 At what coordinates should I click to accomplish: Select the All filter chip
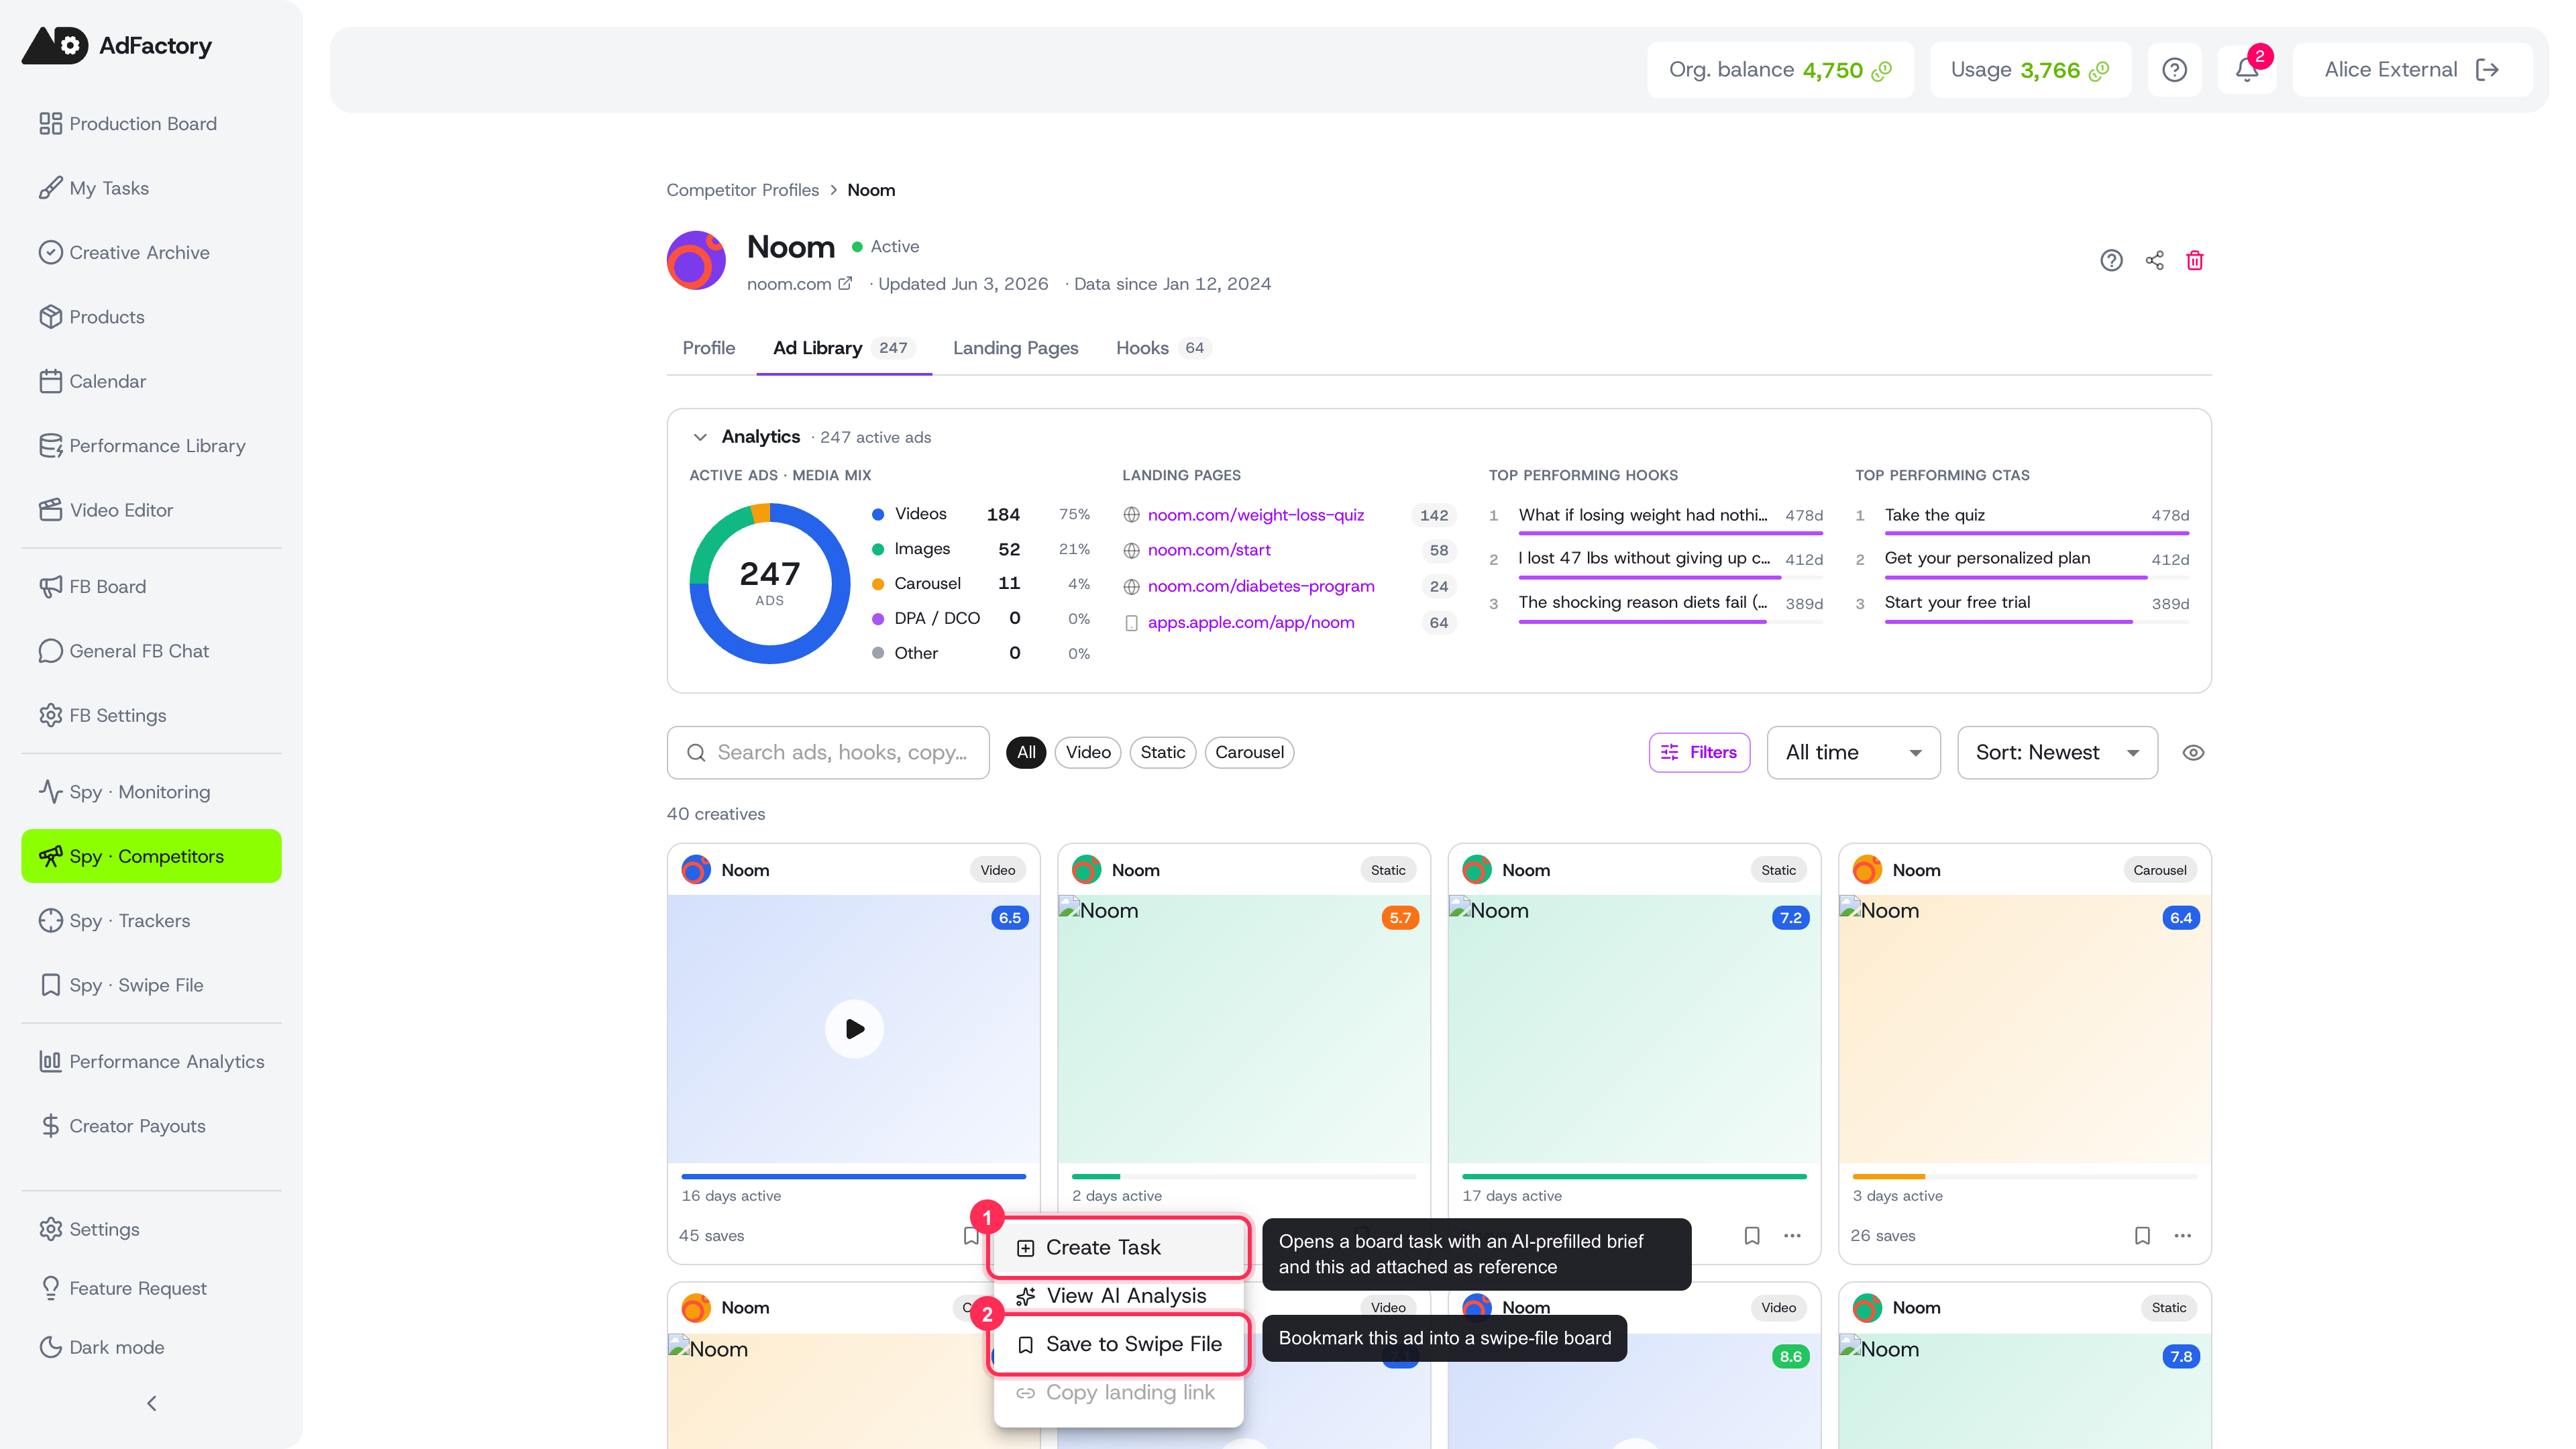pos(1026,753)
